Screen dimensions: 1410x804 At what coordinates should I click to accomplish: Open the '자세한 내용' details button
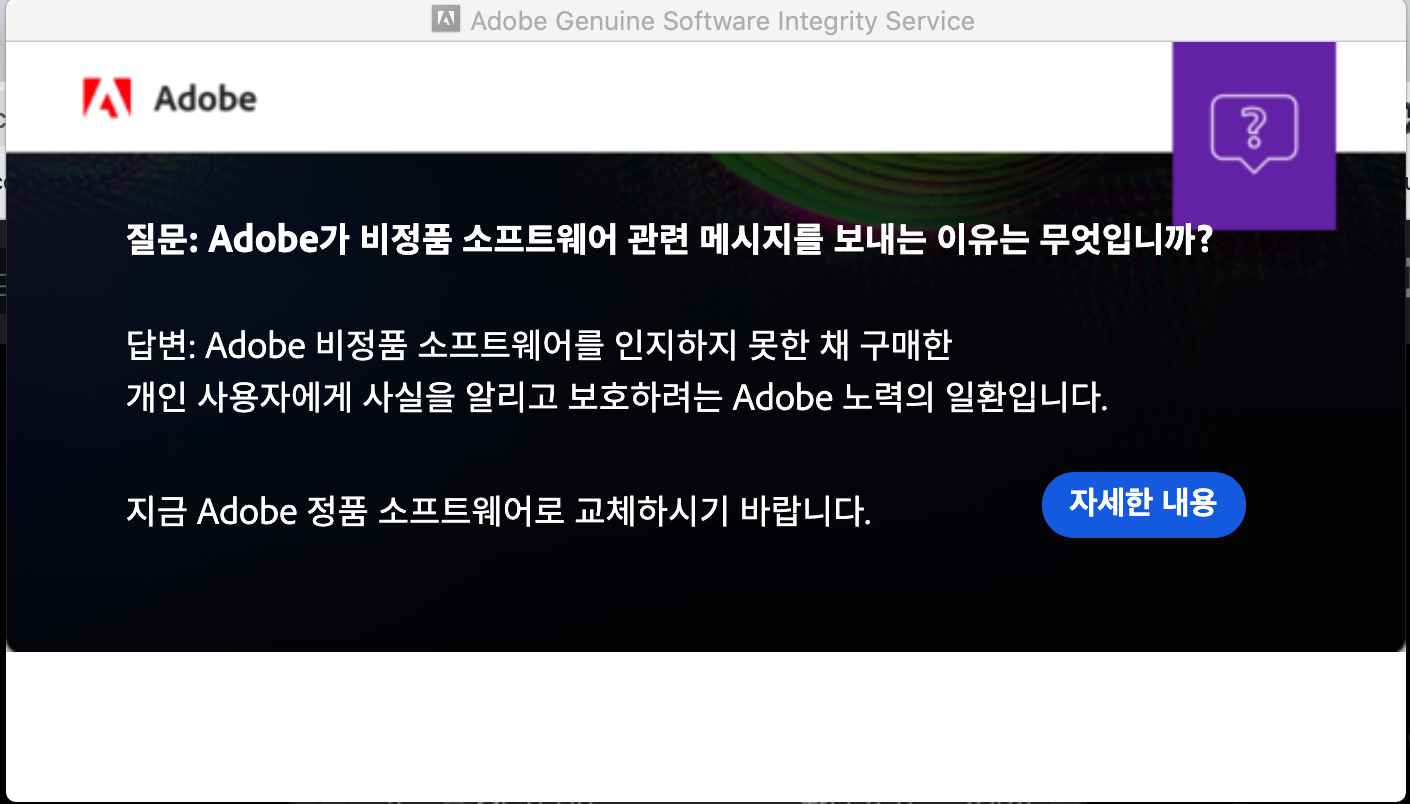[x=1143, y=504]
